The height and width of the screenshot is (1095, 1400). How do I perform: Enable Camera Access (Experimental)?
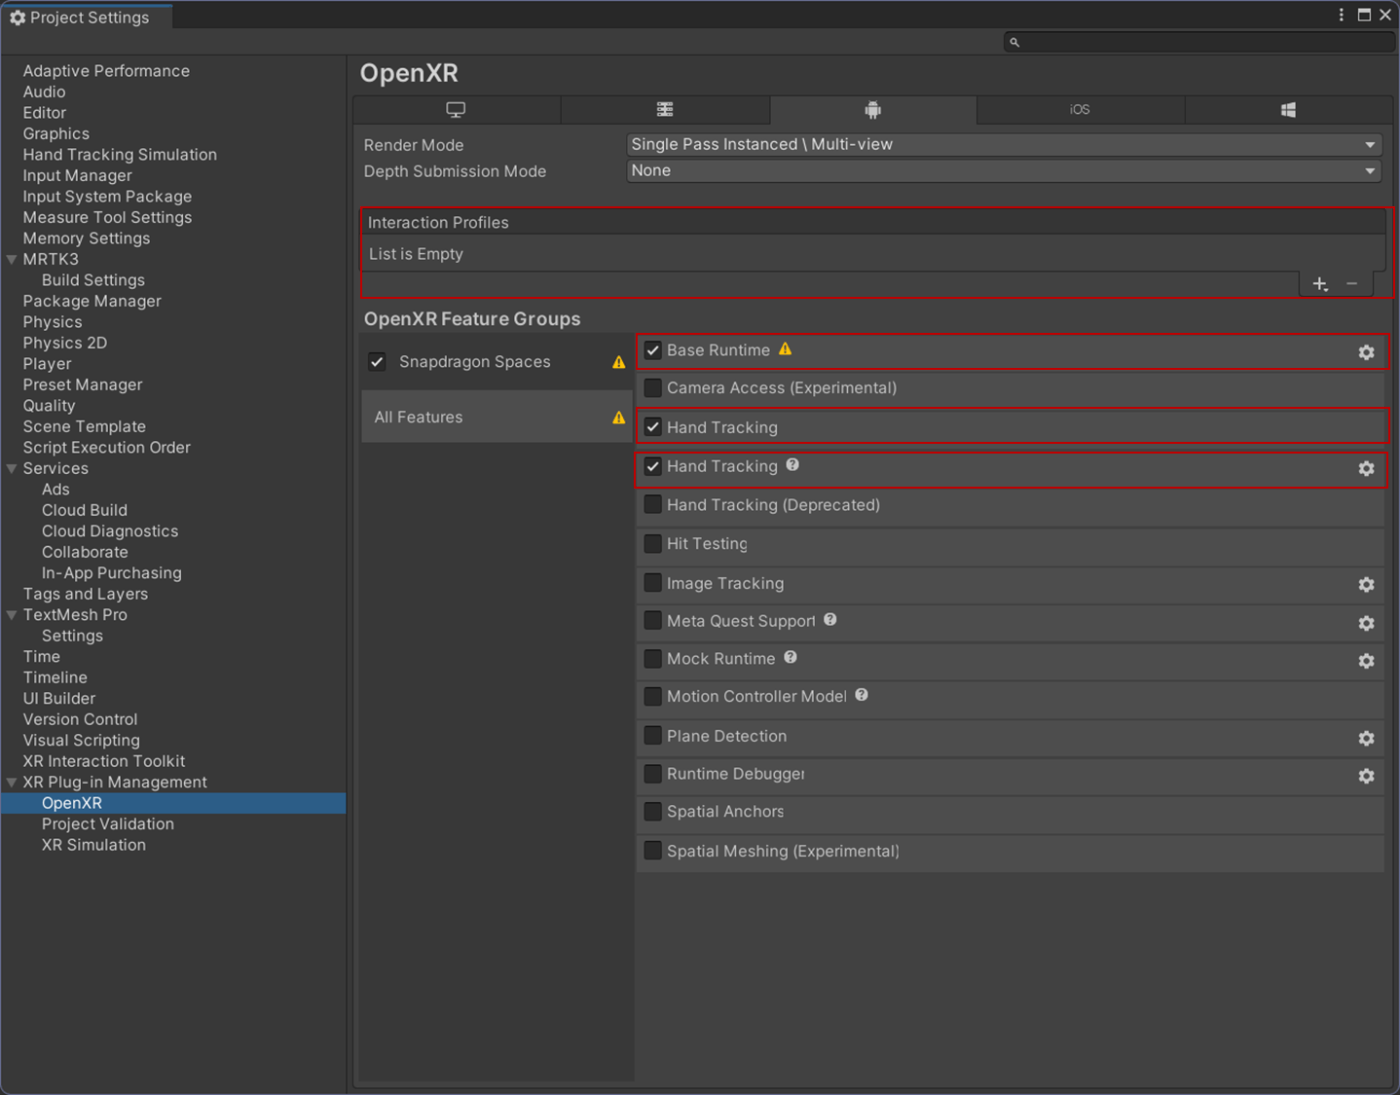[653, 388]
